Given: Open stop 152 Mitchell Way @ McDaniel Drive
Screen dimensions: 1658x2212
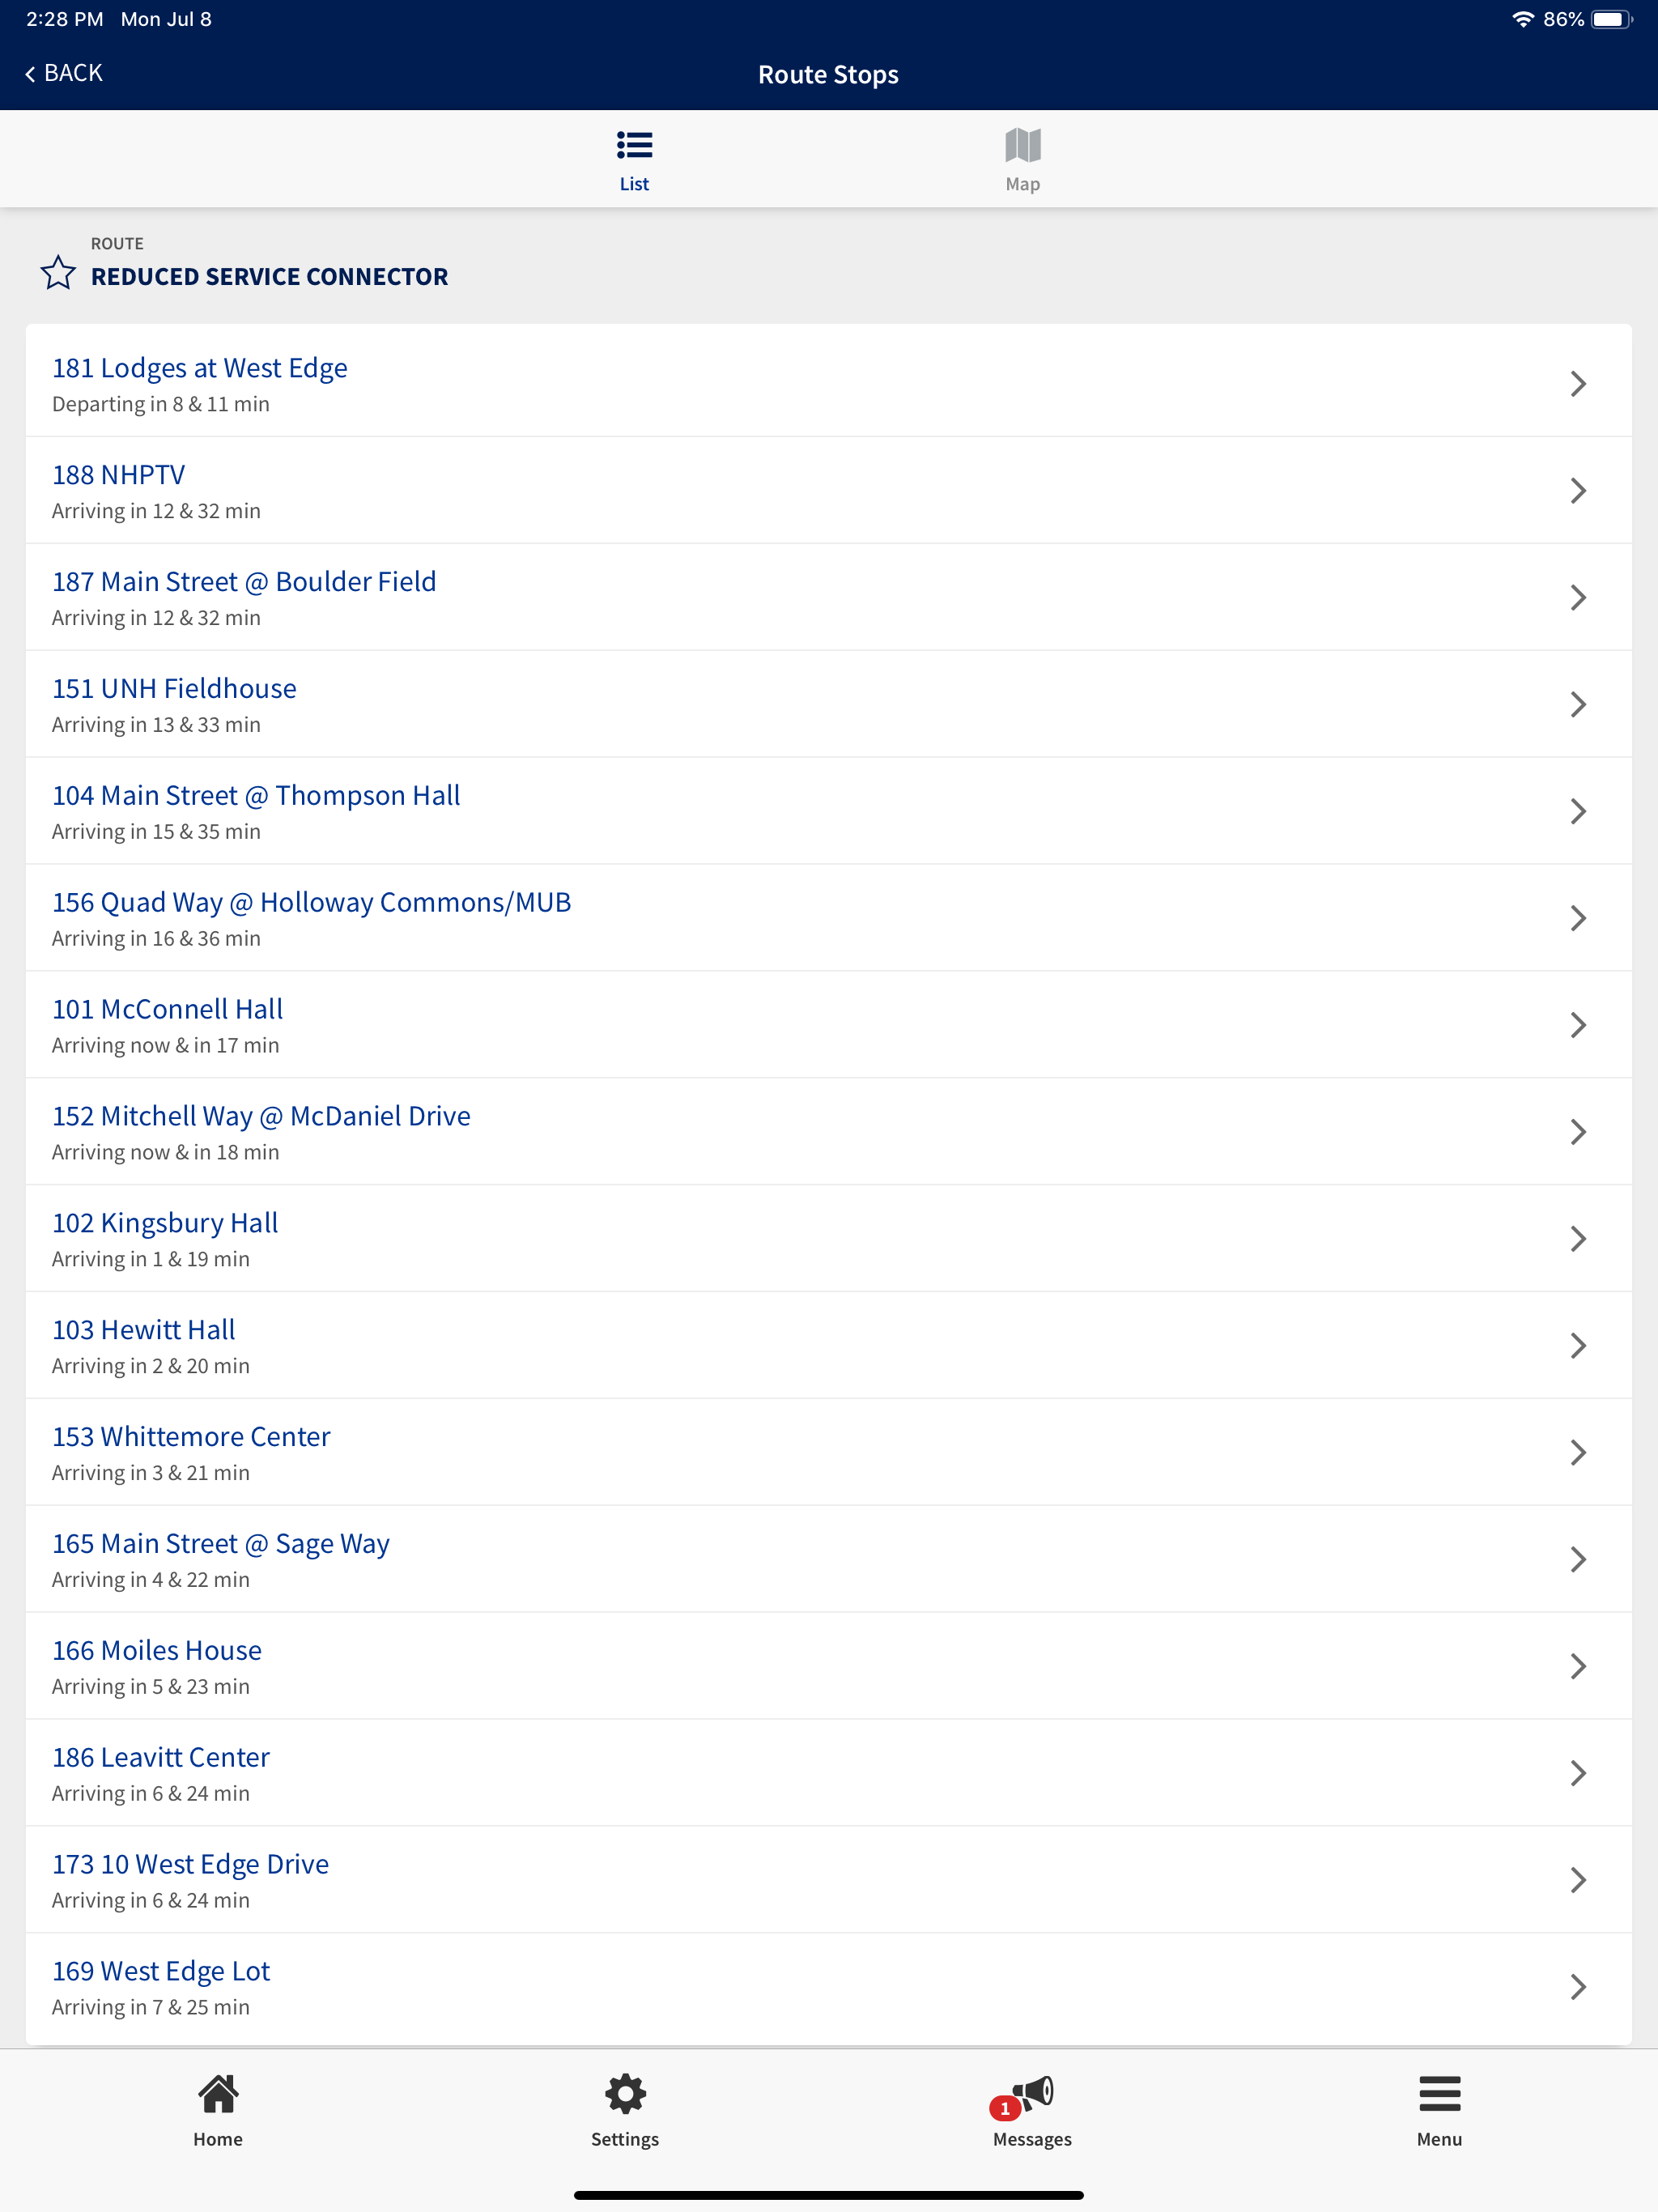Looking at the screenshot, I should (x=828, y=1133).
